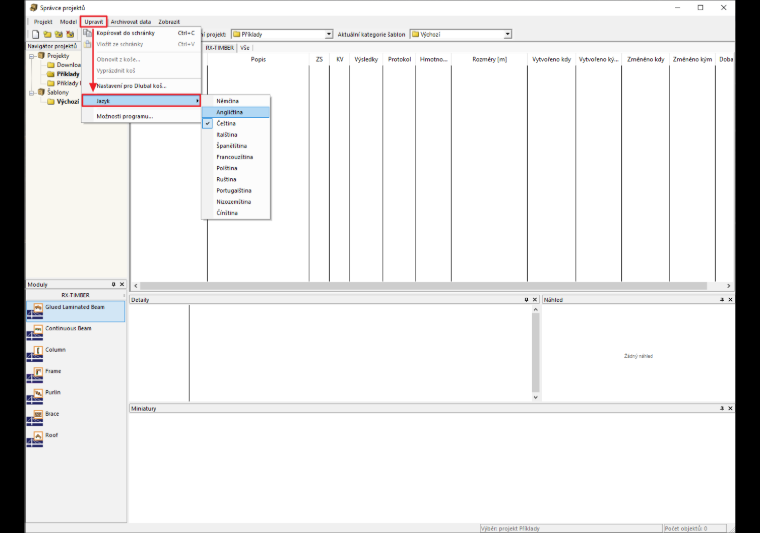Open the template category Výchozí dropdown
This screenshot has width=760, height=533.
coord(507,34)
